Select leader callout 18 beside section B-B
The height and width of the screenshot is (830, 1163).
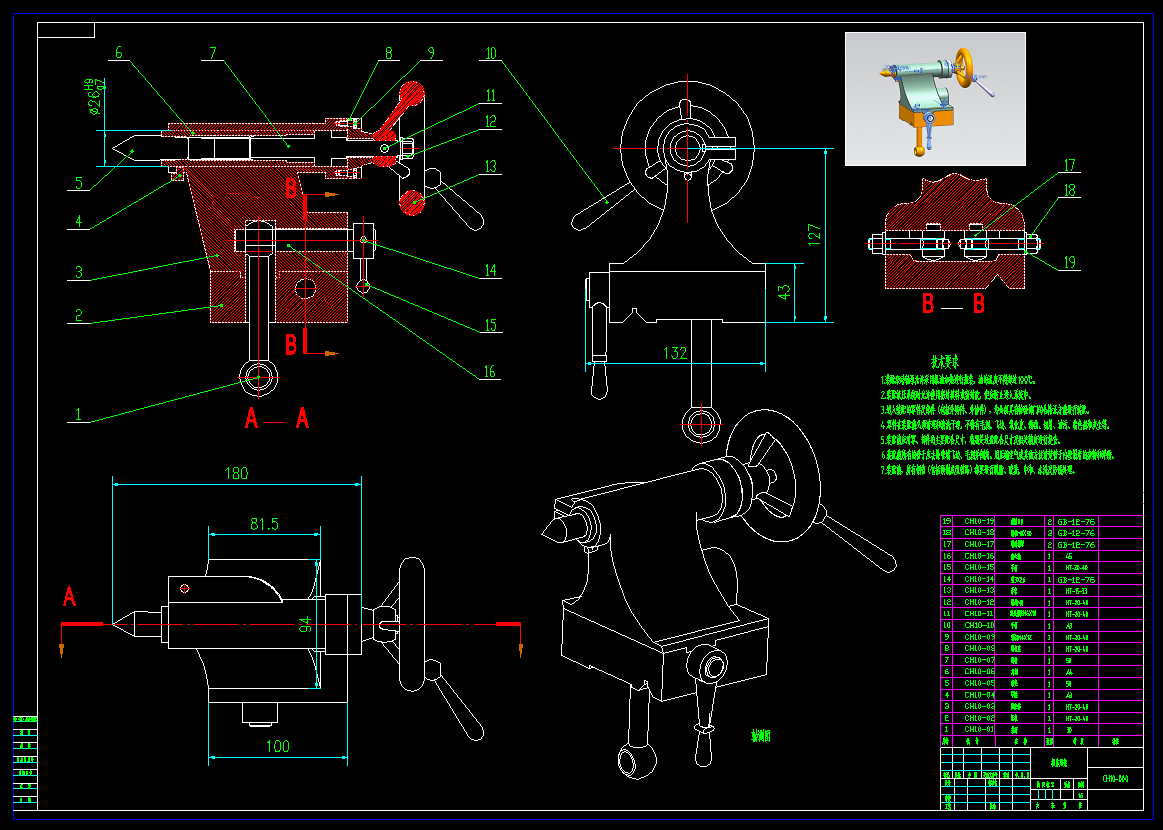point(1070,190)
